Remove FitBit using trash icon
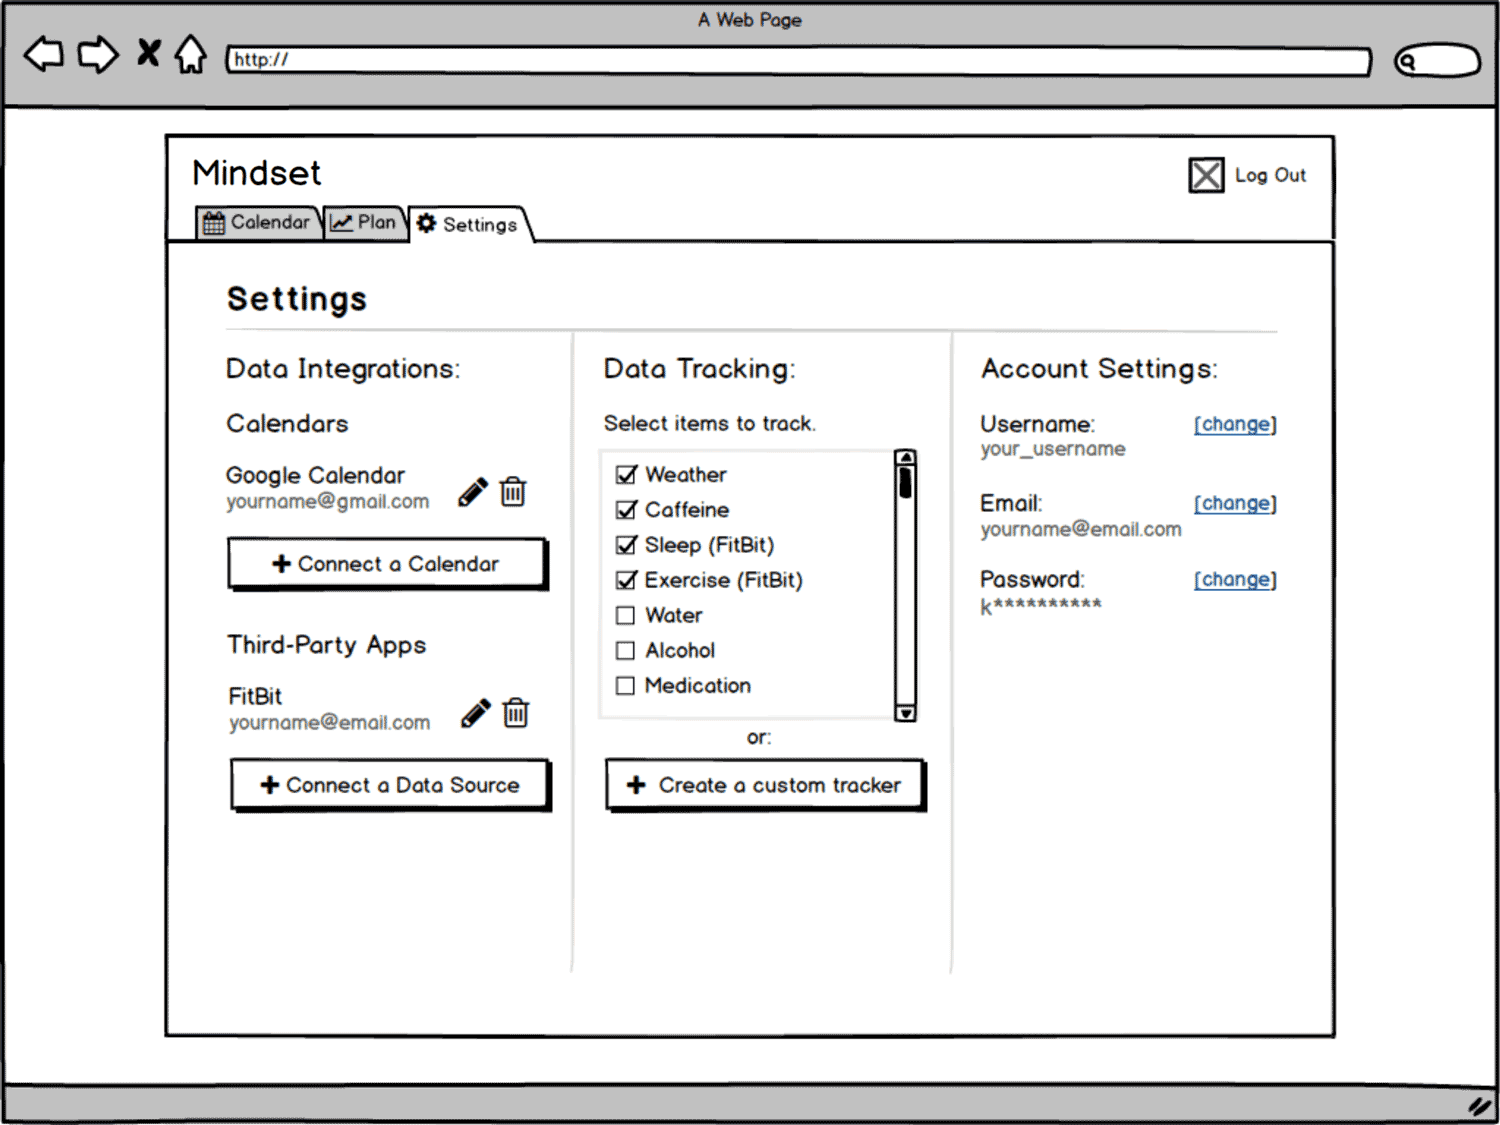Image resolution: width=1500 pixels, height=1125 pixels. (x=516, y=713)
